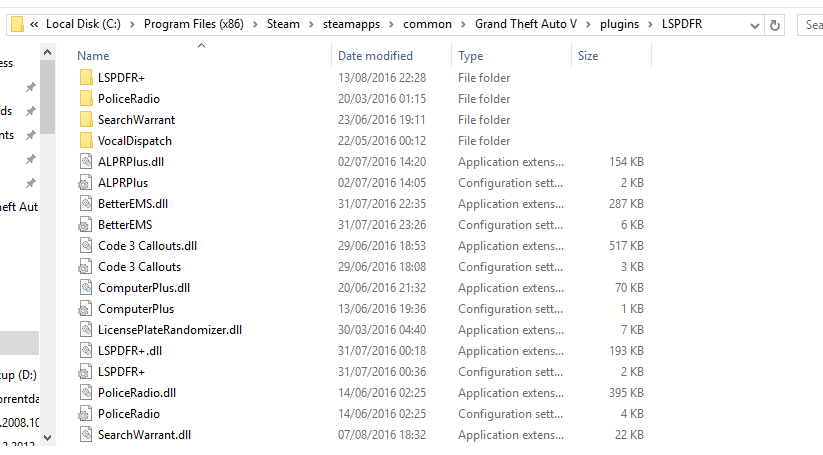Expand the arrow after plugins breadcrumb

point(650,25)
